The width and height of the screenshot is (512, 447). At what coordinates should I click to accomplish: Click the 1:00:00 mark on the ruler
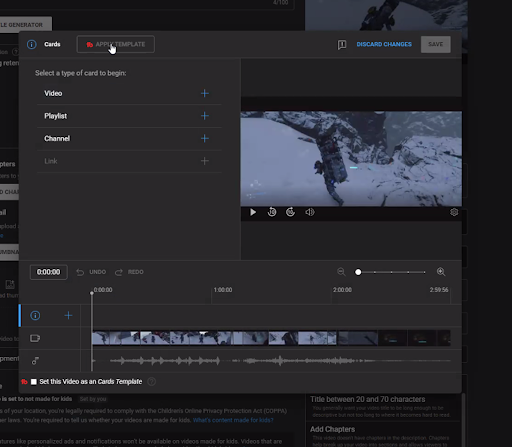pos(223,290)
